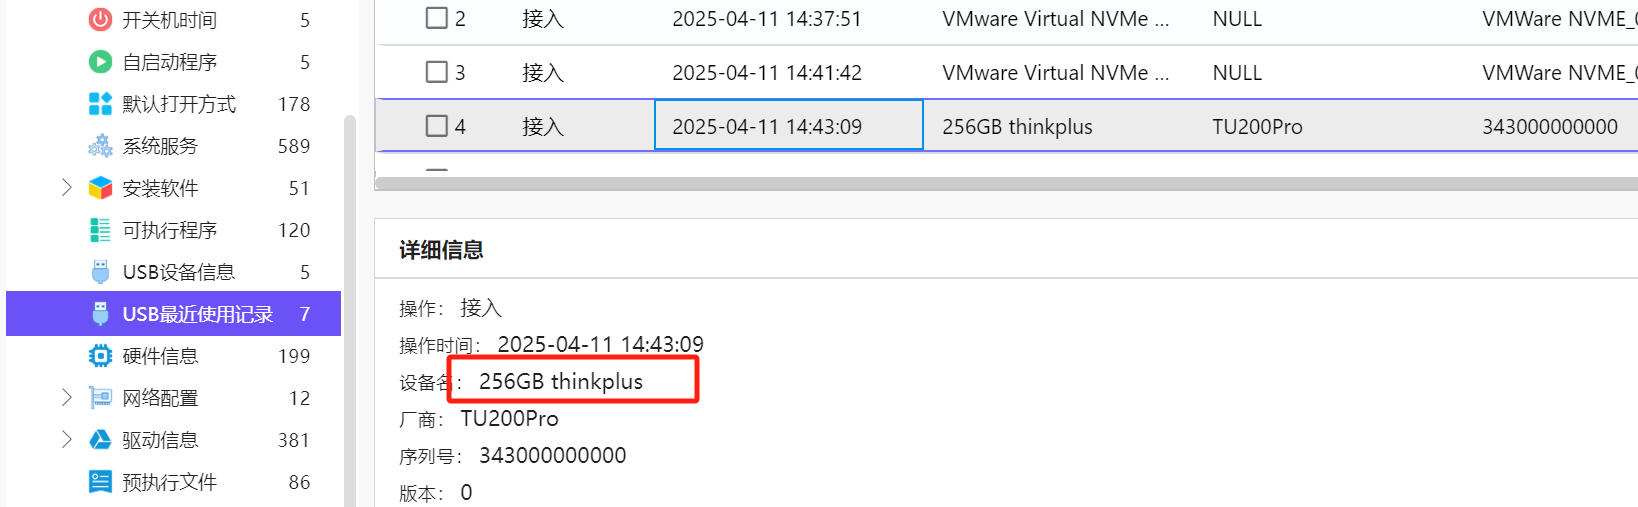Select the 可执行程序 list icon
Screen dimensions: 1638x507
point(100,229)
